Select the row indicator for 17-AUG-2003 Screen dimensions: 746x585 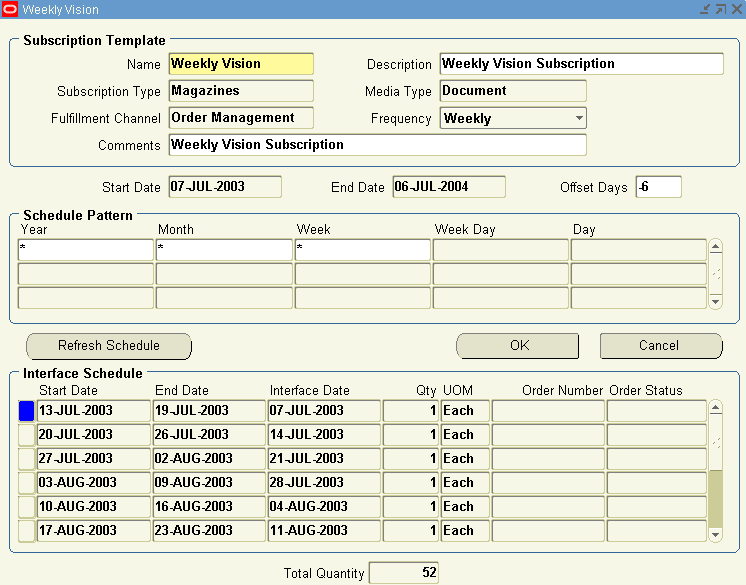tap(26, 531)
